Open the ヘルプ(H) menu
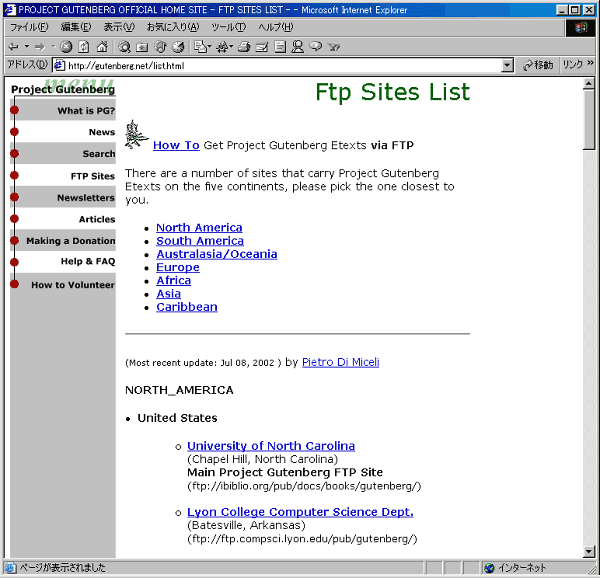 tap(276, 27)
